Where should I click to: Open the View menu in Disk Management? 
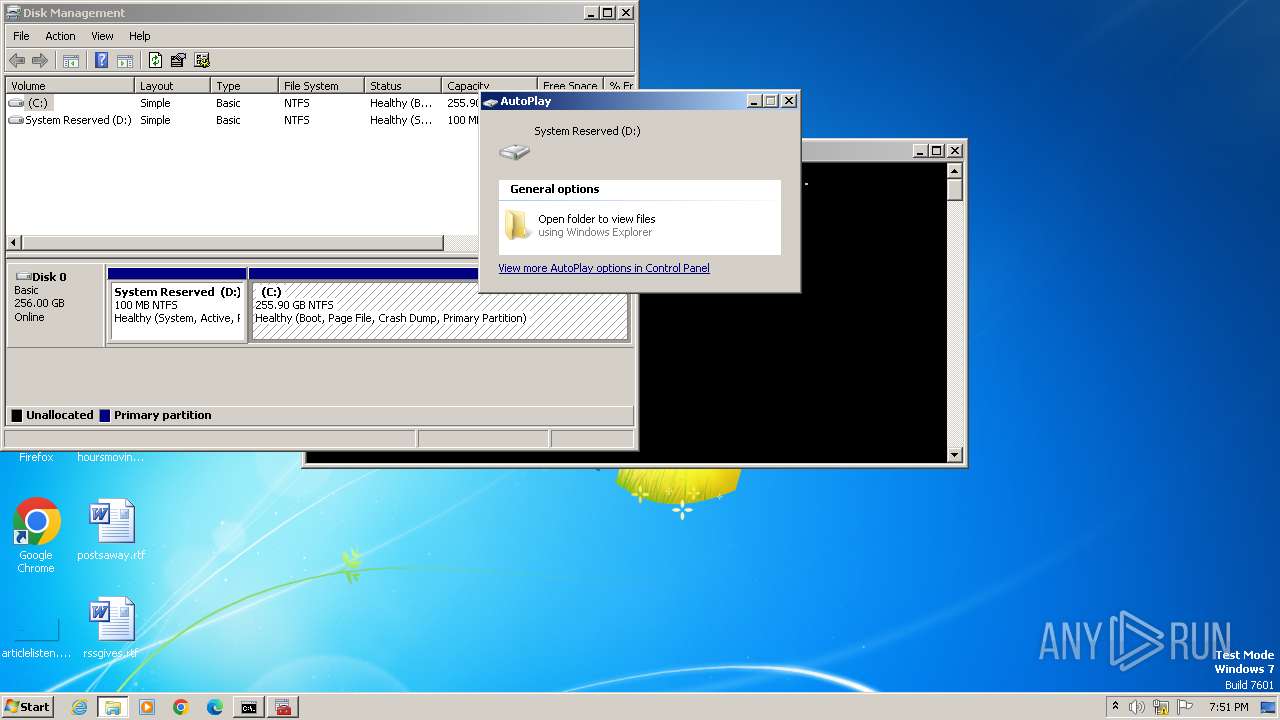click(x=102, y=36)
